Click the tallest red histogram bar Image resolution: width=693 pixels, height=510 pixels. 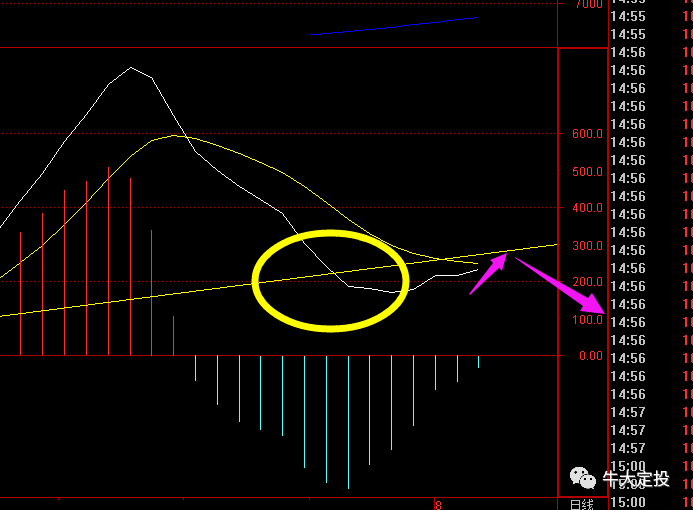point(108,260)
